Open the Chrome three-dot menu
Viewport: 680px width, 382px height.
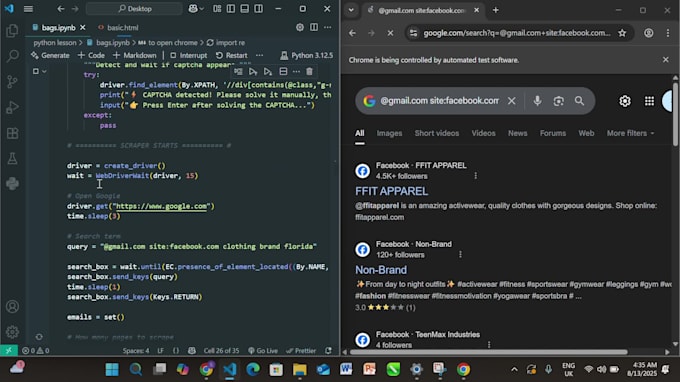click(x=667, y=33)
